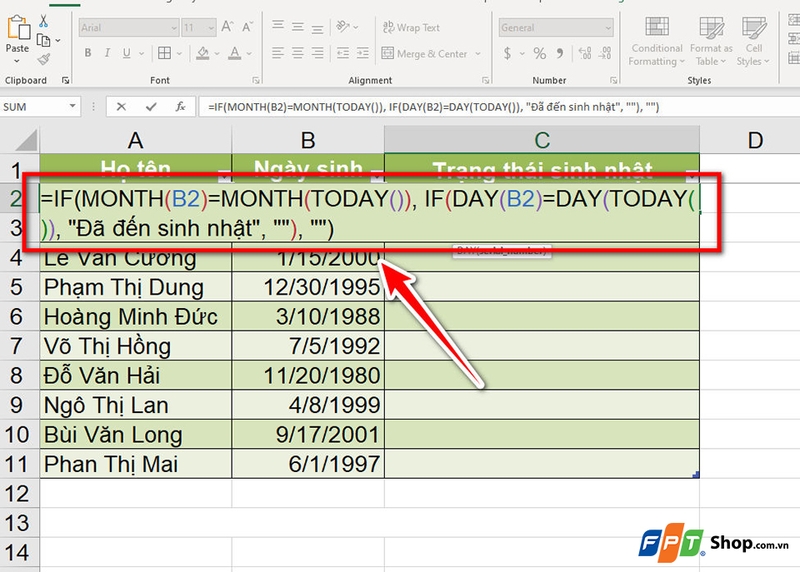Open Number group dialog launcher
The height and width of the screenshot is (572, 800).
click(613, 80)
